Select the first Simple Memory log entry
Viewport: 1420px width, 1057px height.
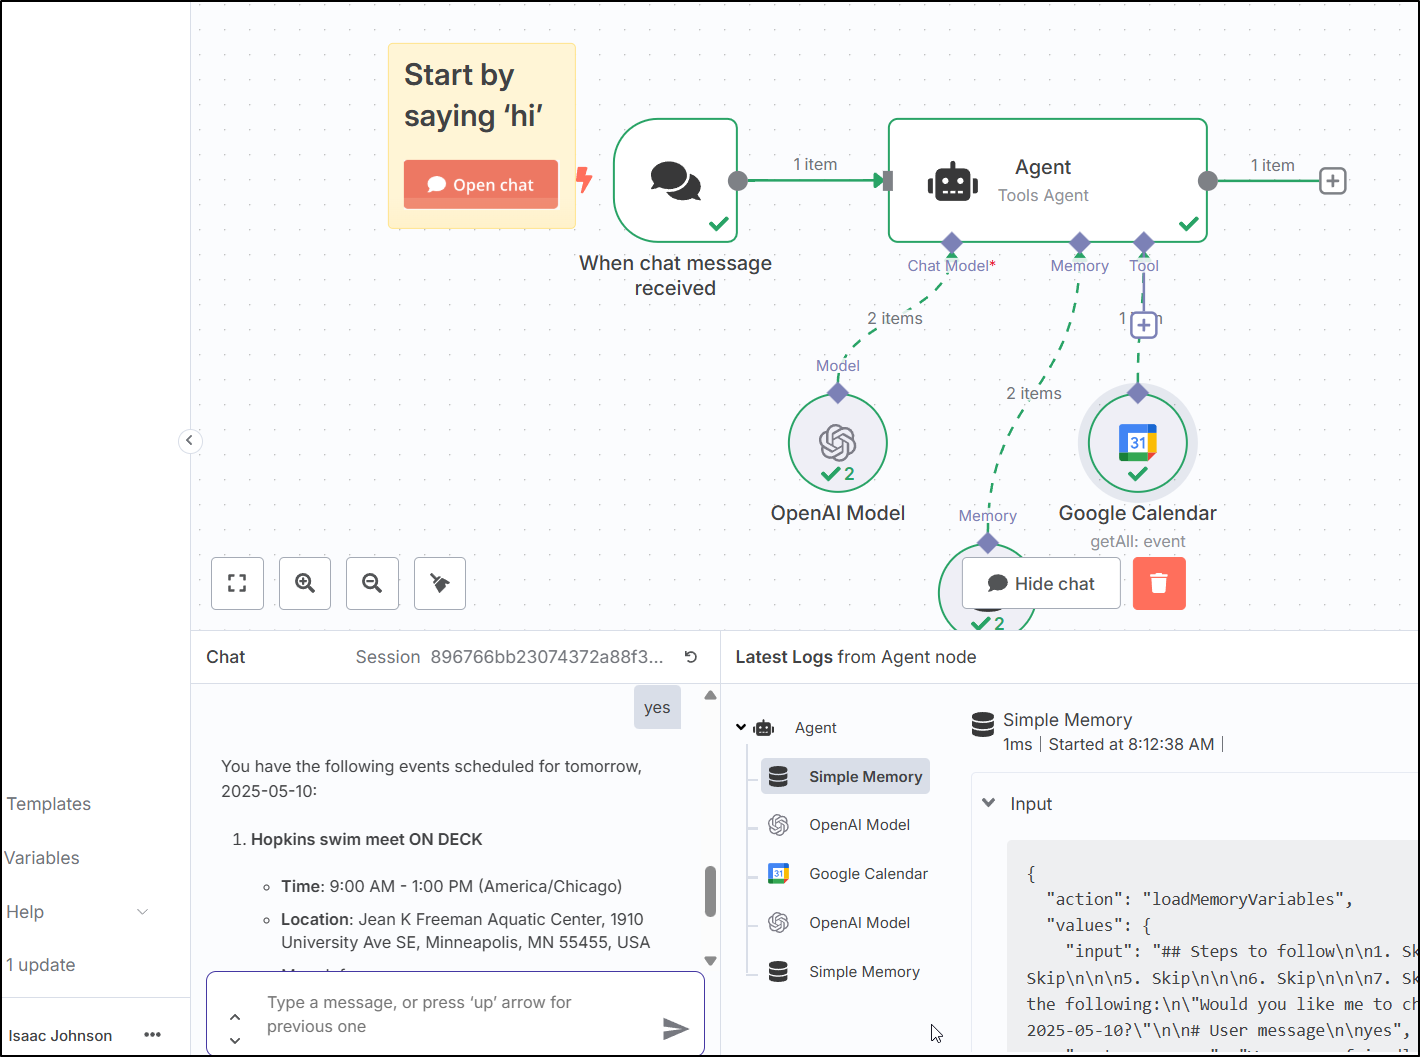(x=845, y=777)
